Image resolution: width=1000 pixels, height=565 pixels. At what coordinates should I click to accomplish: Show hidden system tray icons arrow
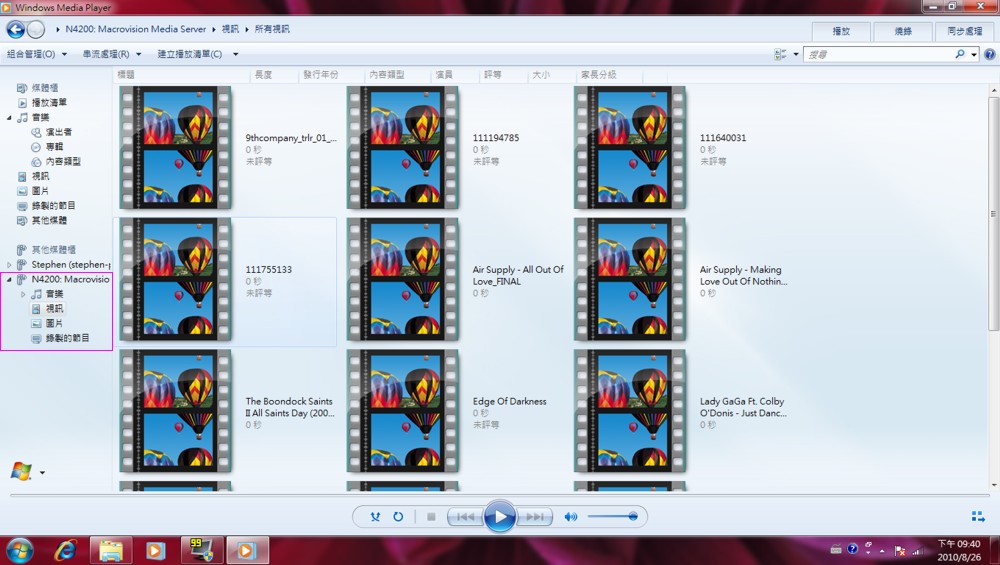(883, 550)
